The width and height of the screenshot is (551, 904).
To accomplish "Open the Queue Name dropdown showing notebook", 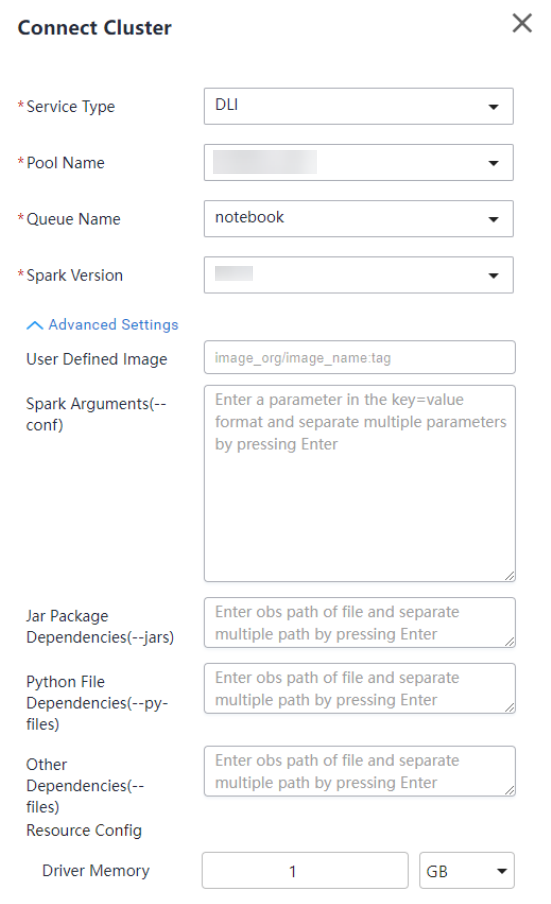I will [358, 219].
